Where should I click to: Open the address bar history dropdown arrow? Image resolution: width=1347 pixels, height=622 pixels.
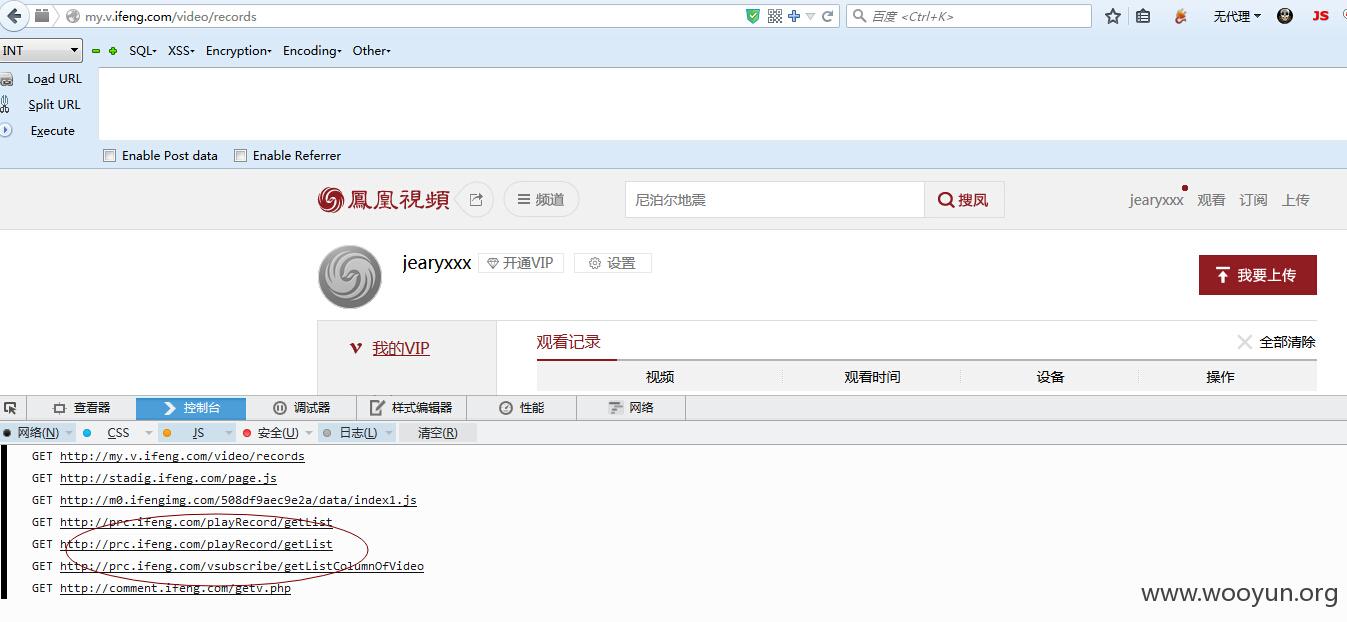(811, 16)
